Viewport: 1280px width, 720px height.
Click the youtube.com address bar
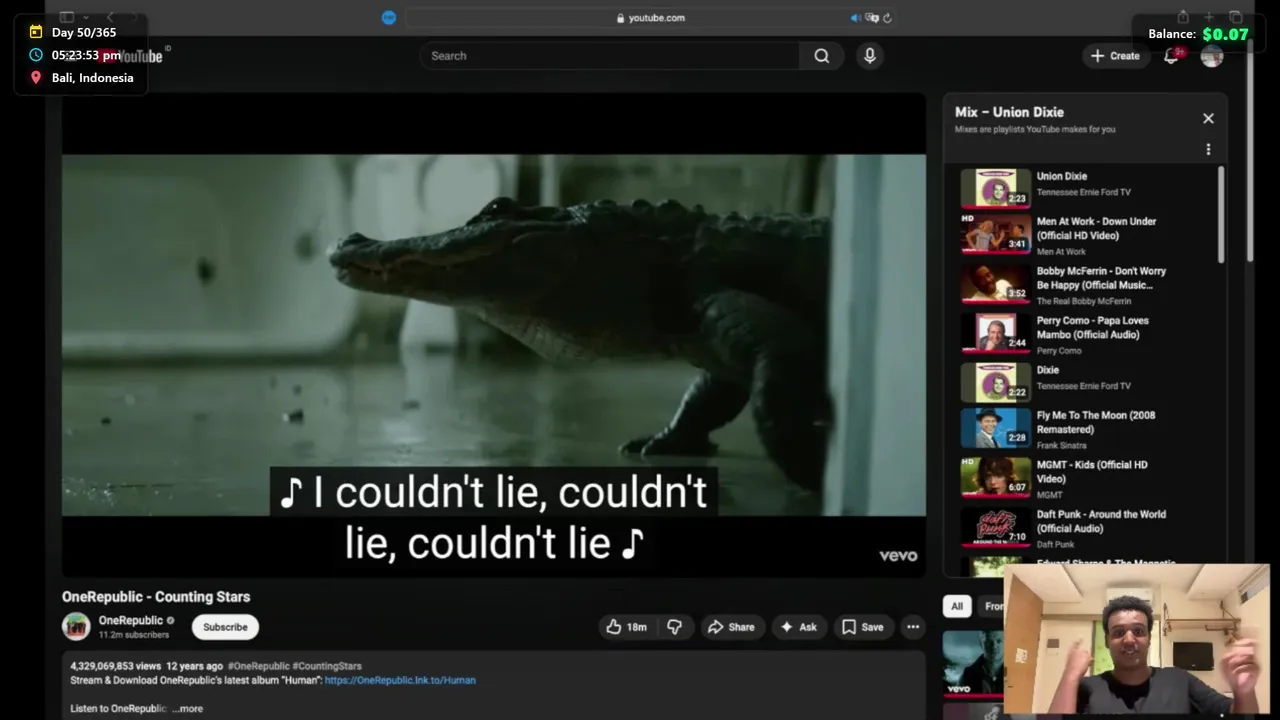pos(650,17)
